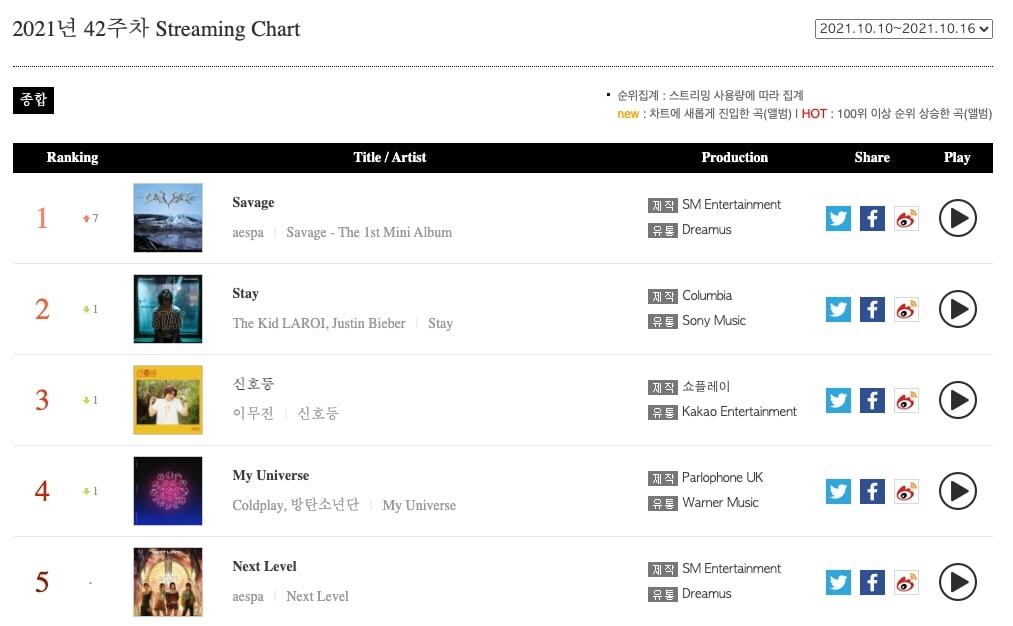Share 신호등 on Weibo
Viewport: 1013px width, 626px height.
pos(906,400)
